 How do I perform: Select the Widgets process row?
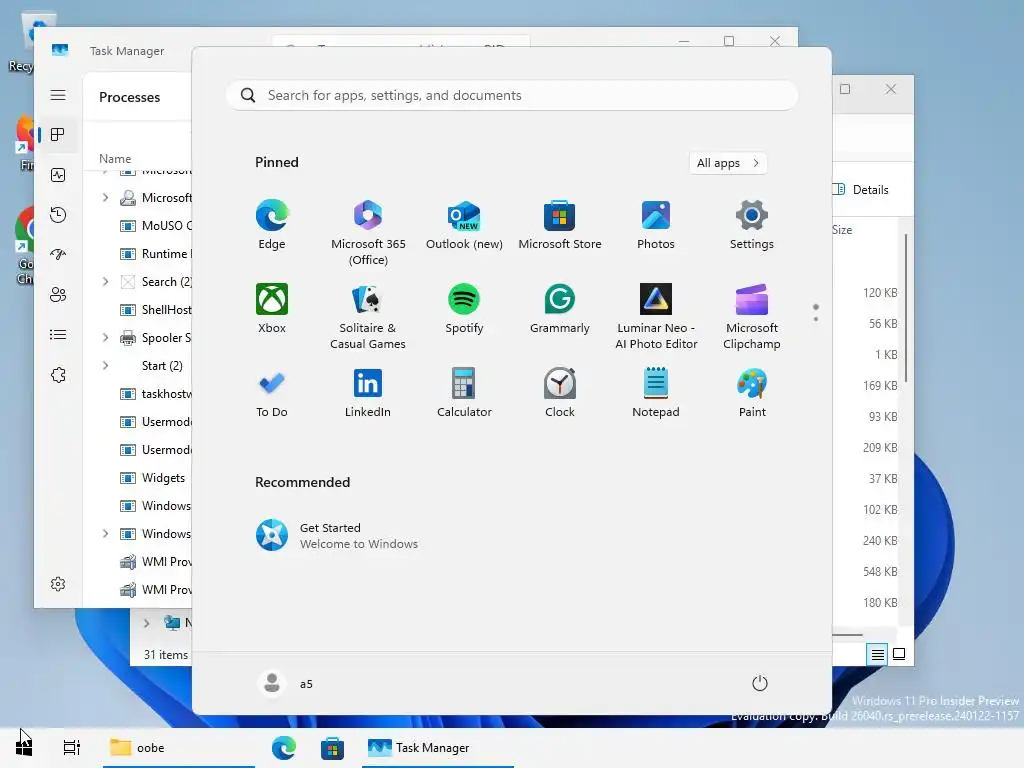139,478
